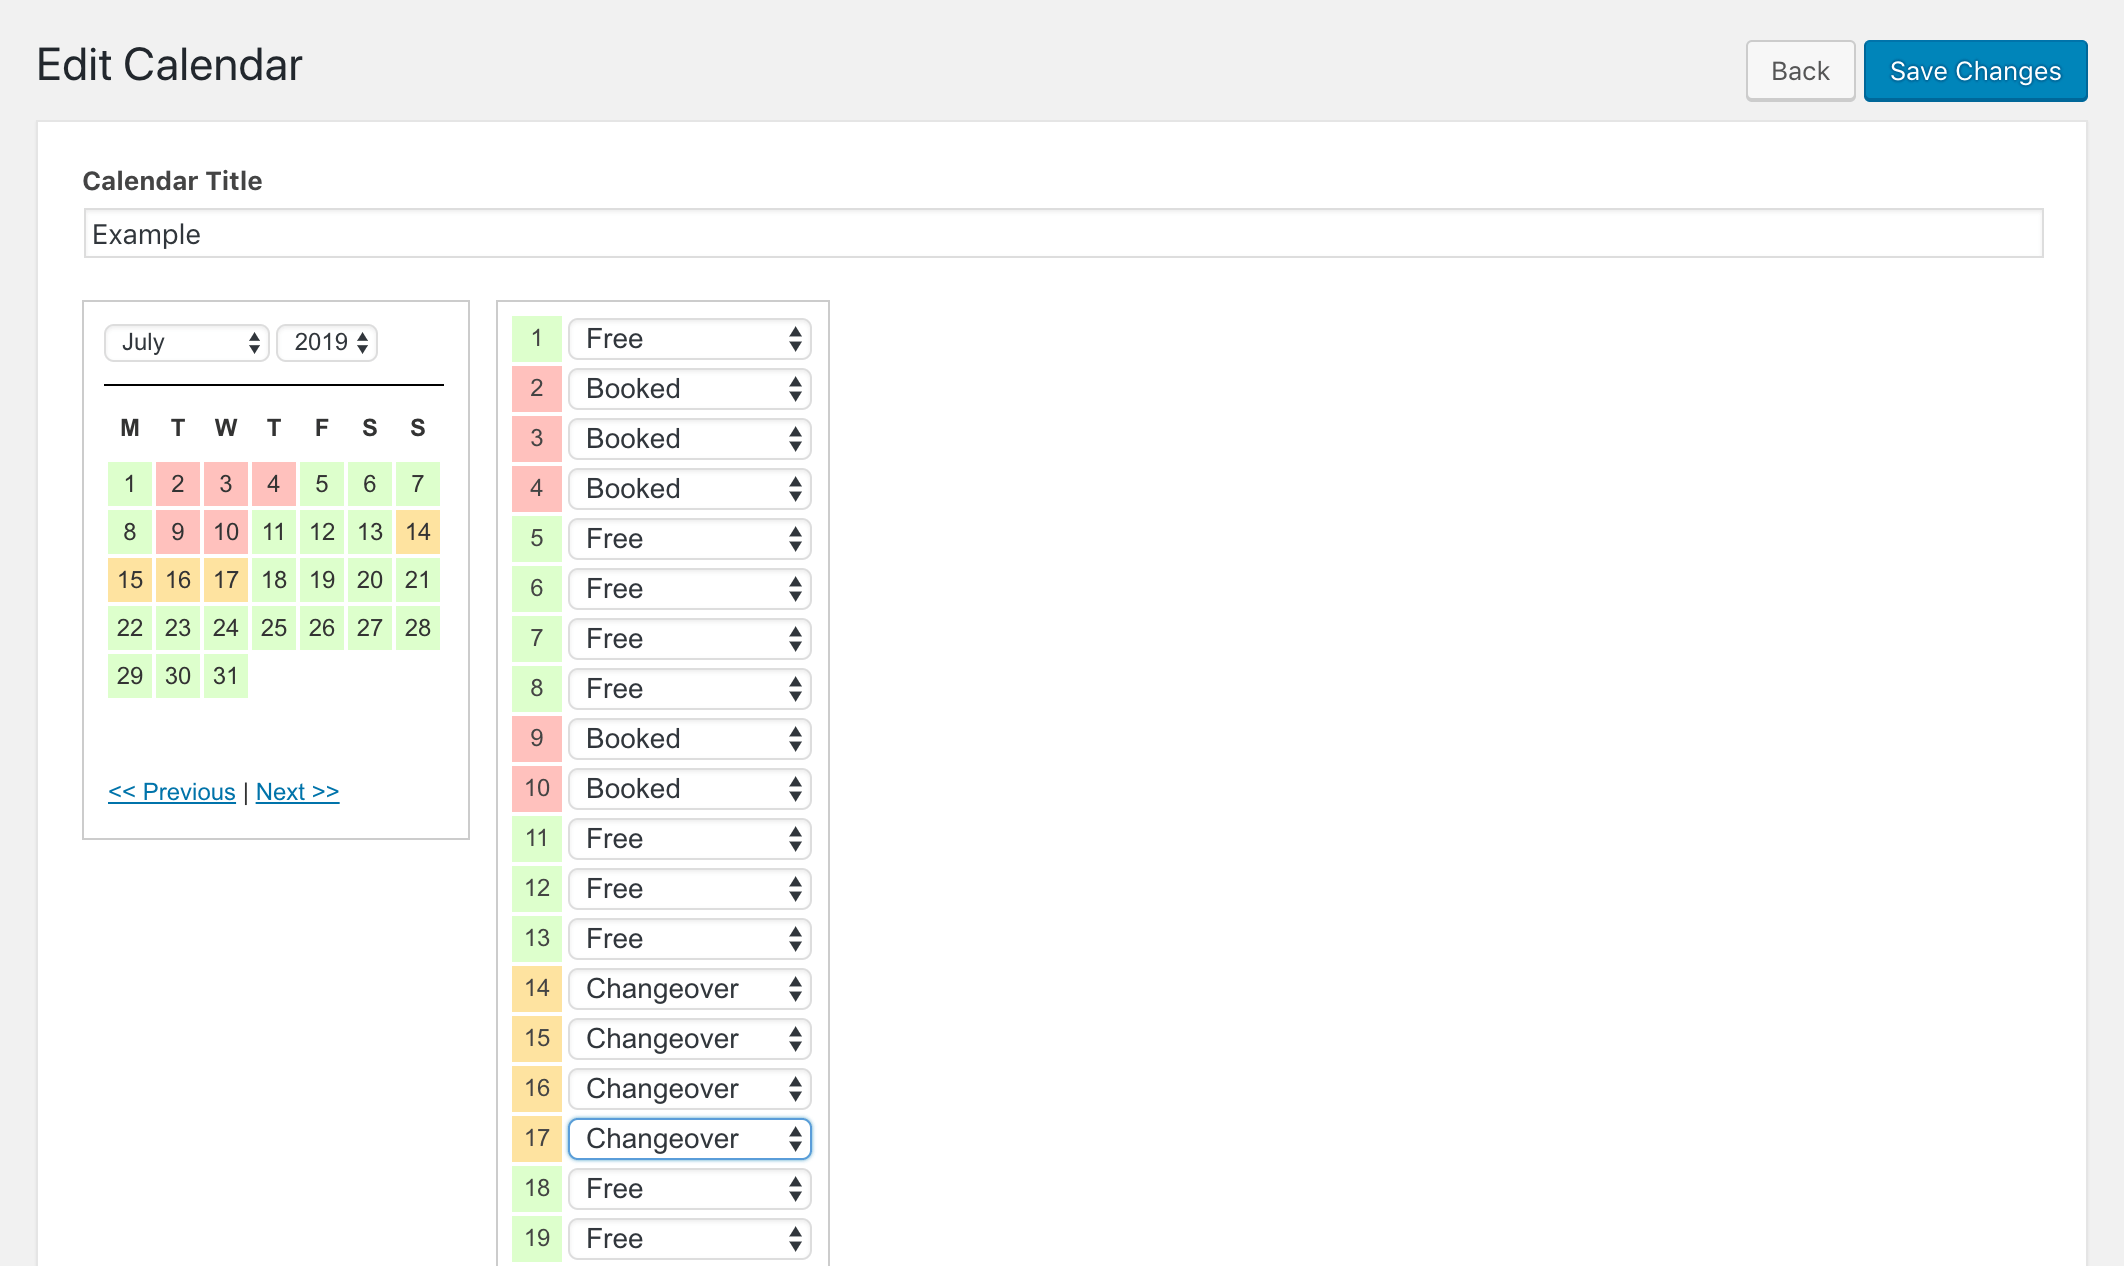The height and width of the screenshot is (1266, 2124).
Task: Click the green cell for July 22
Action: pyautogui.click(x=129, y=627)
